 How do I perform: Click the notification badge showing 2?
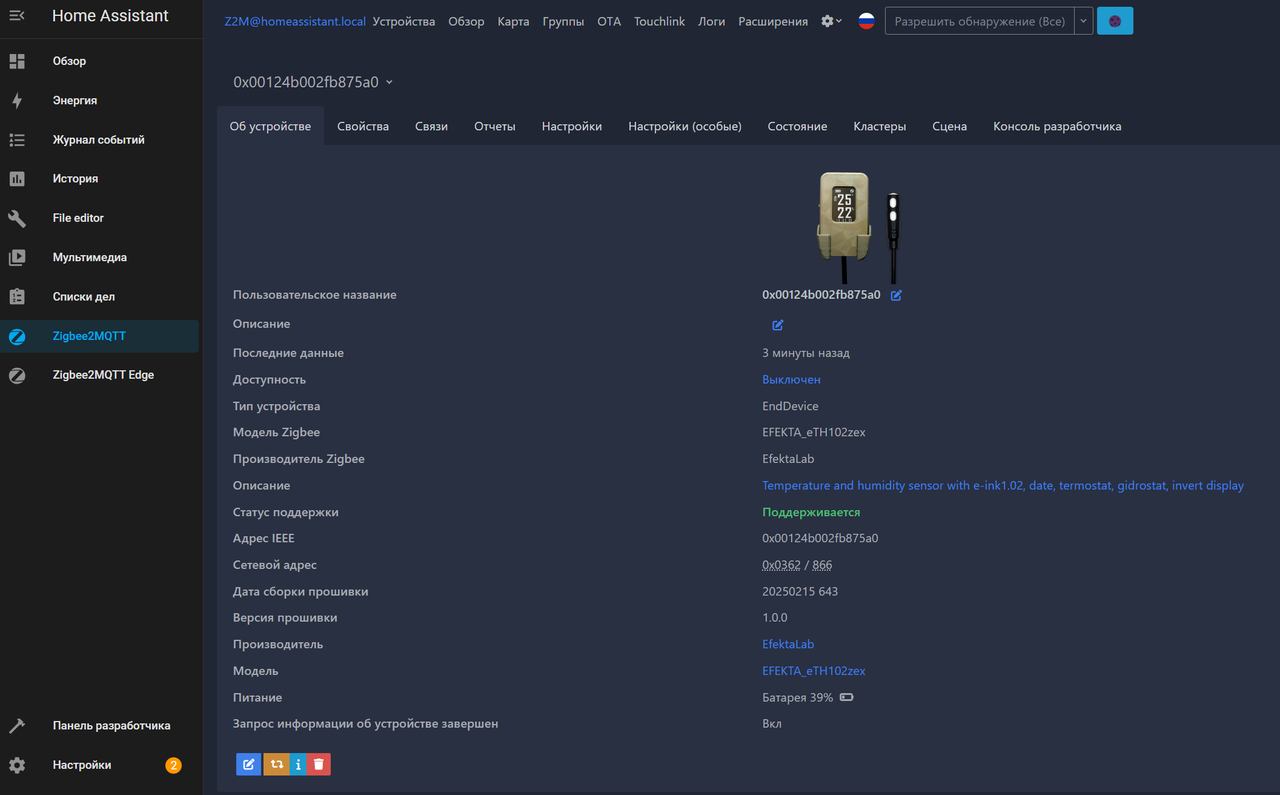pyautogui.click(x=173, y=766)
